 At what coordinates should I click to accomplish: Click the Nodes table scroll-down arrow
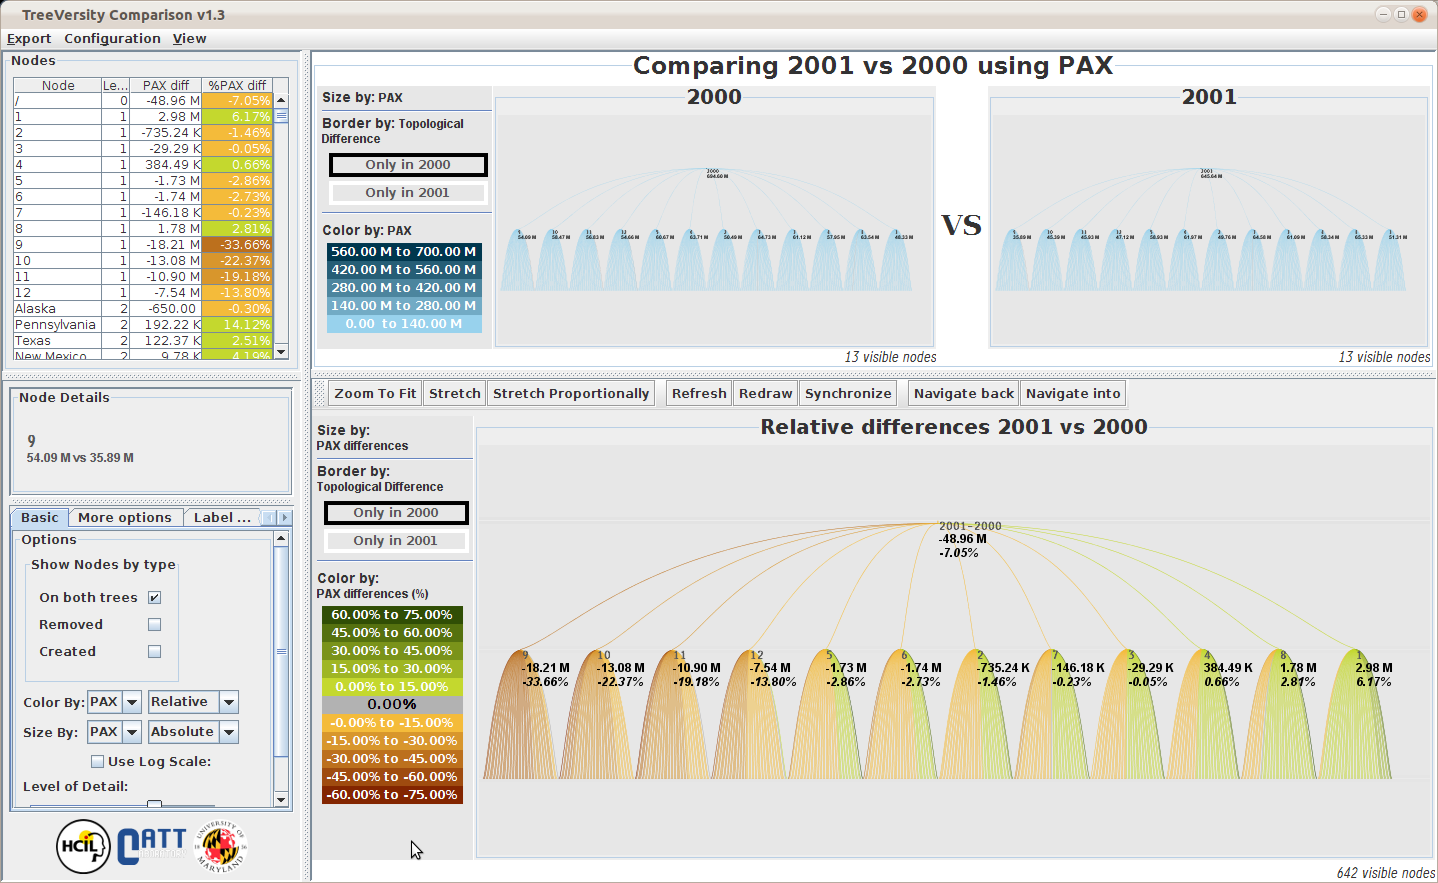[x=281, y=351]
